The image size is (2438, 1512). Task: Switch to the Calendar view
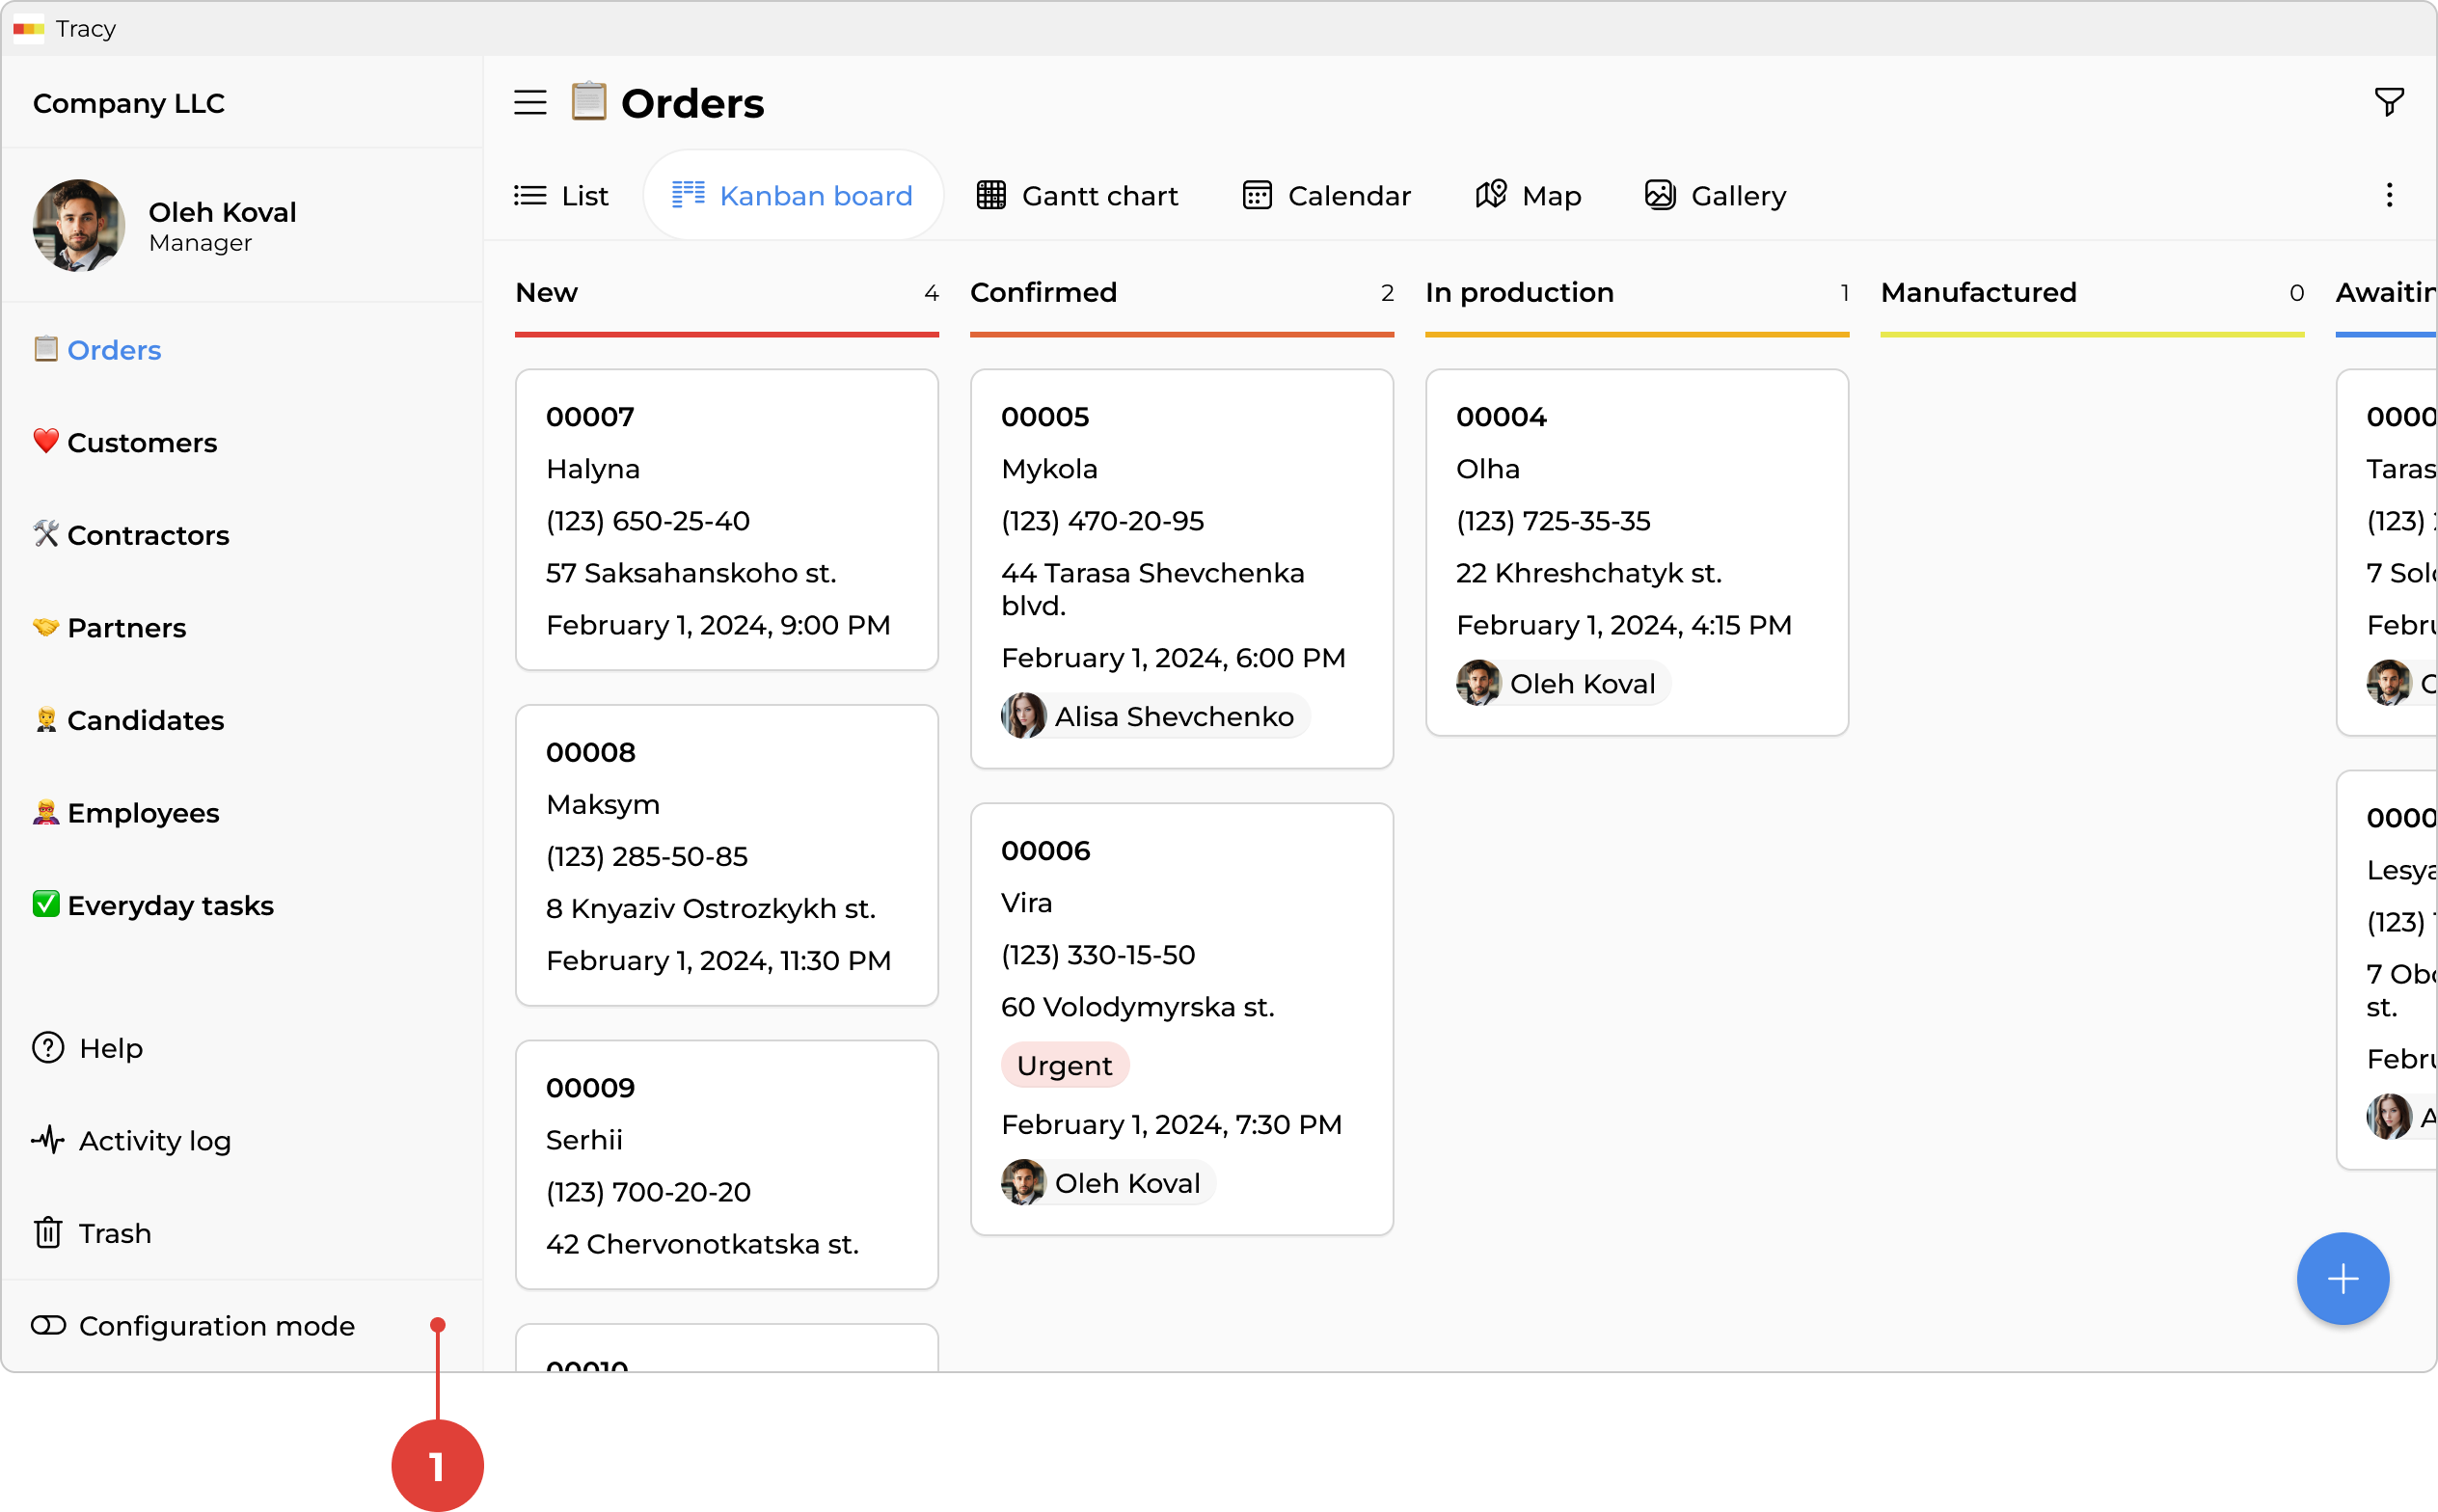pos(1326,195)
